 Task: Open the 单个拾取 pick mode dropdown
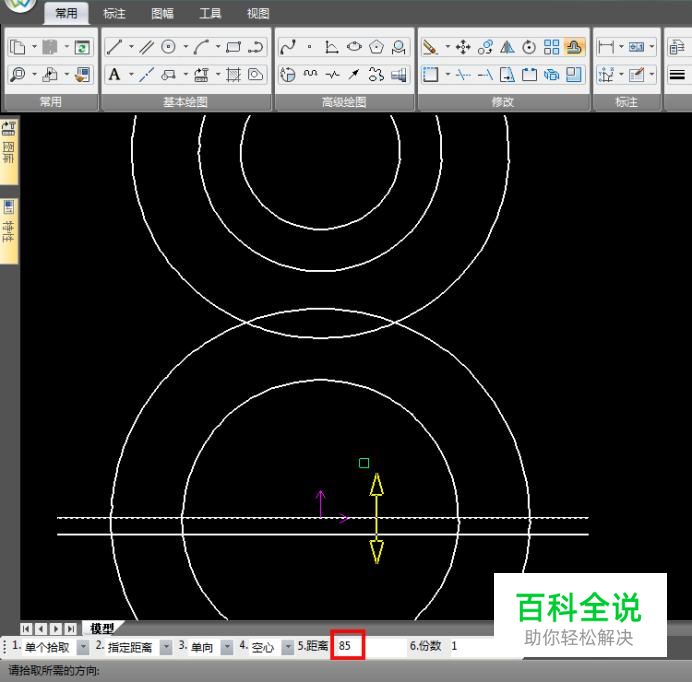[83, 647]
